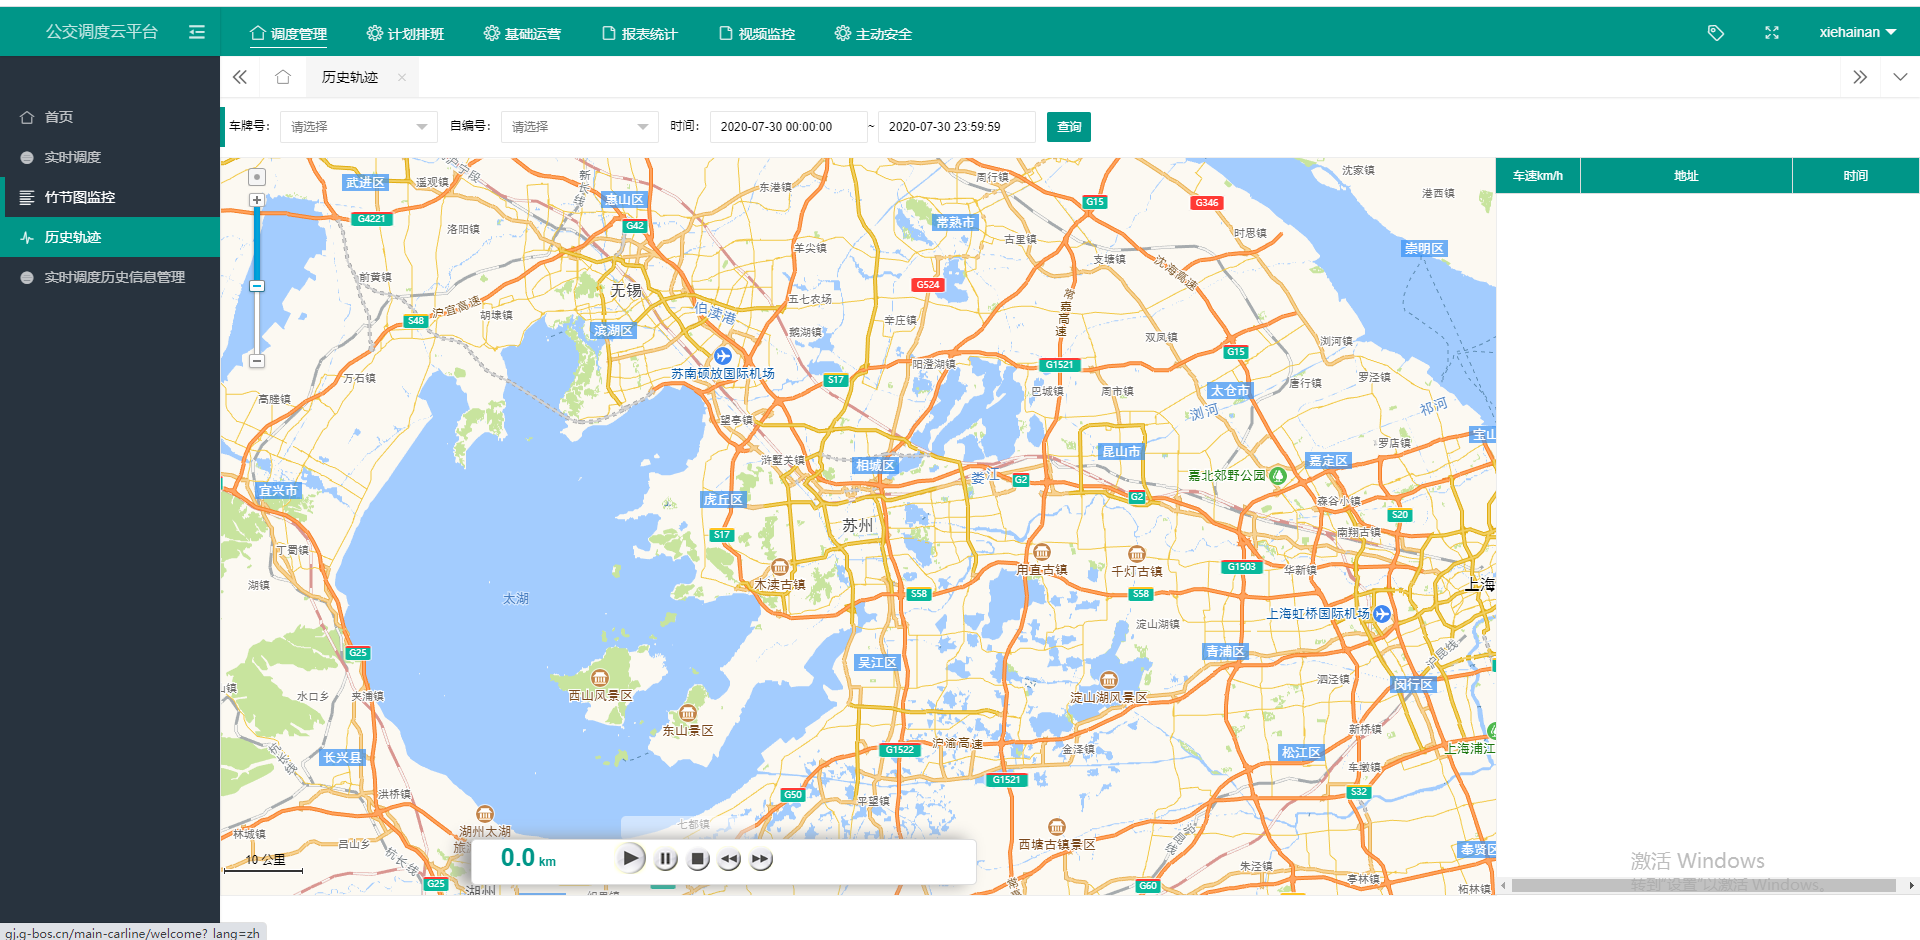Fast-forward the track playback
Image resolution: width=1920 pixels, height=940 pixels.
(761, 860)
